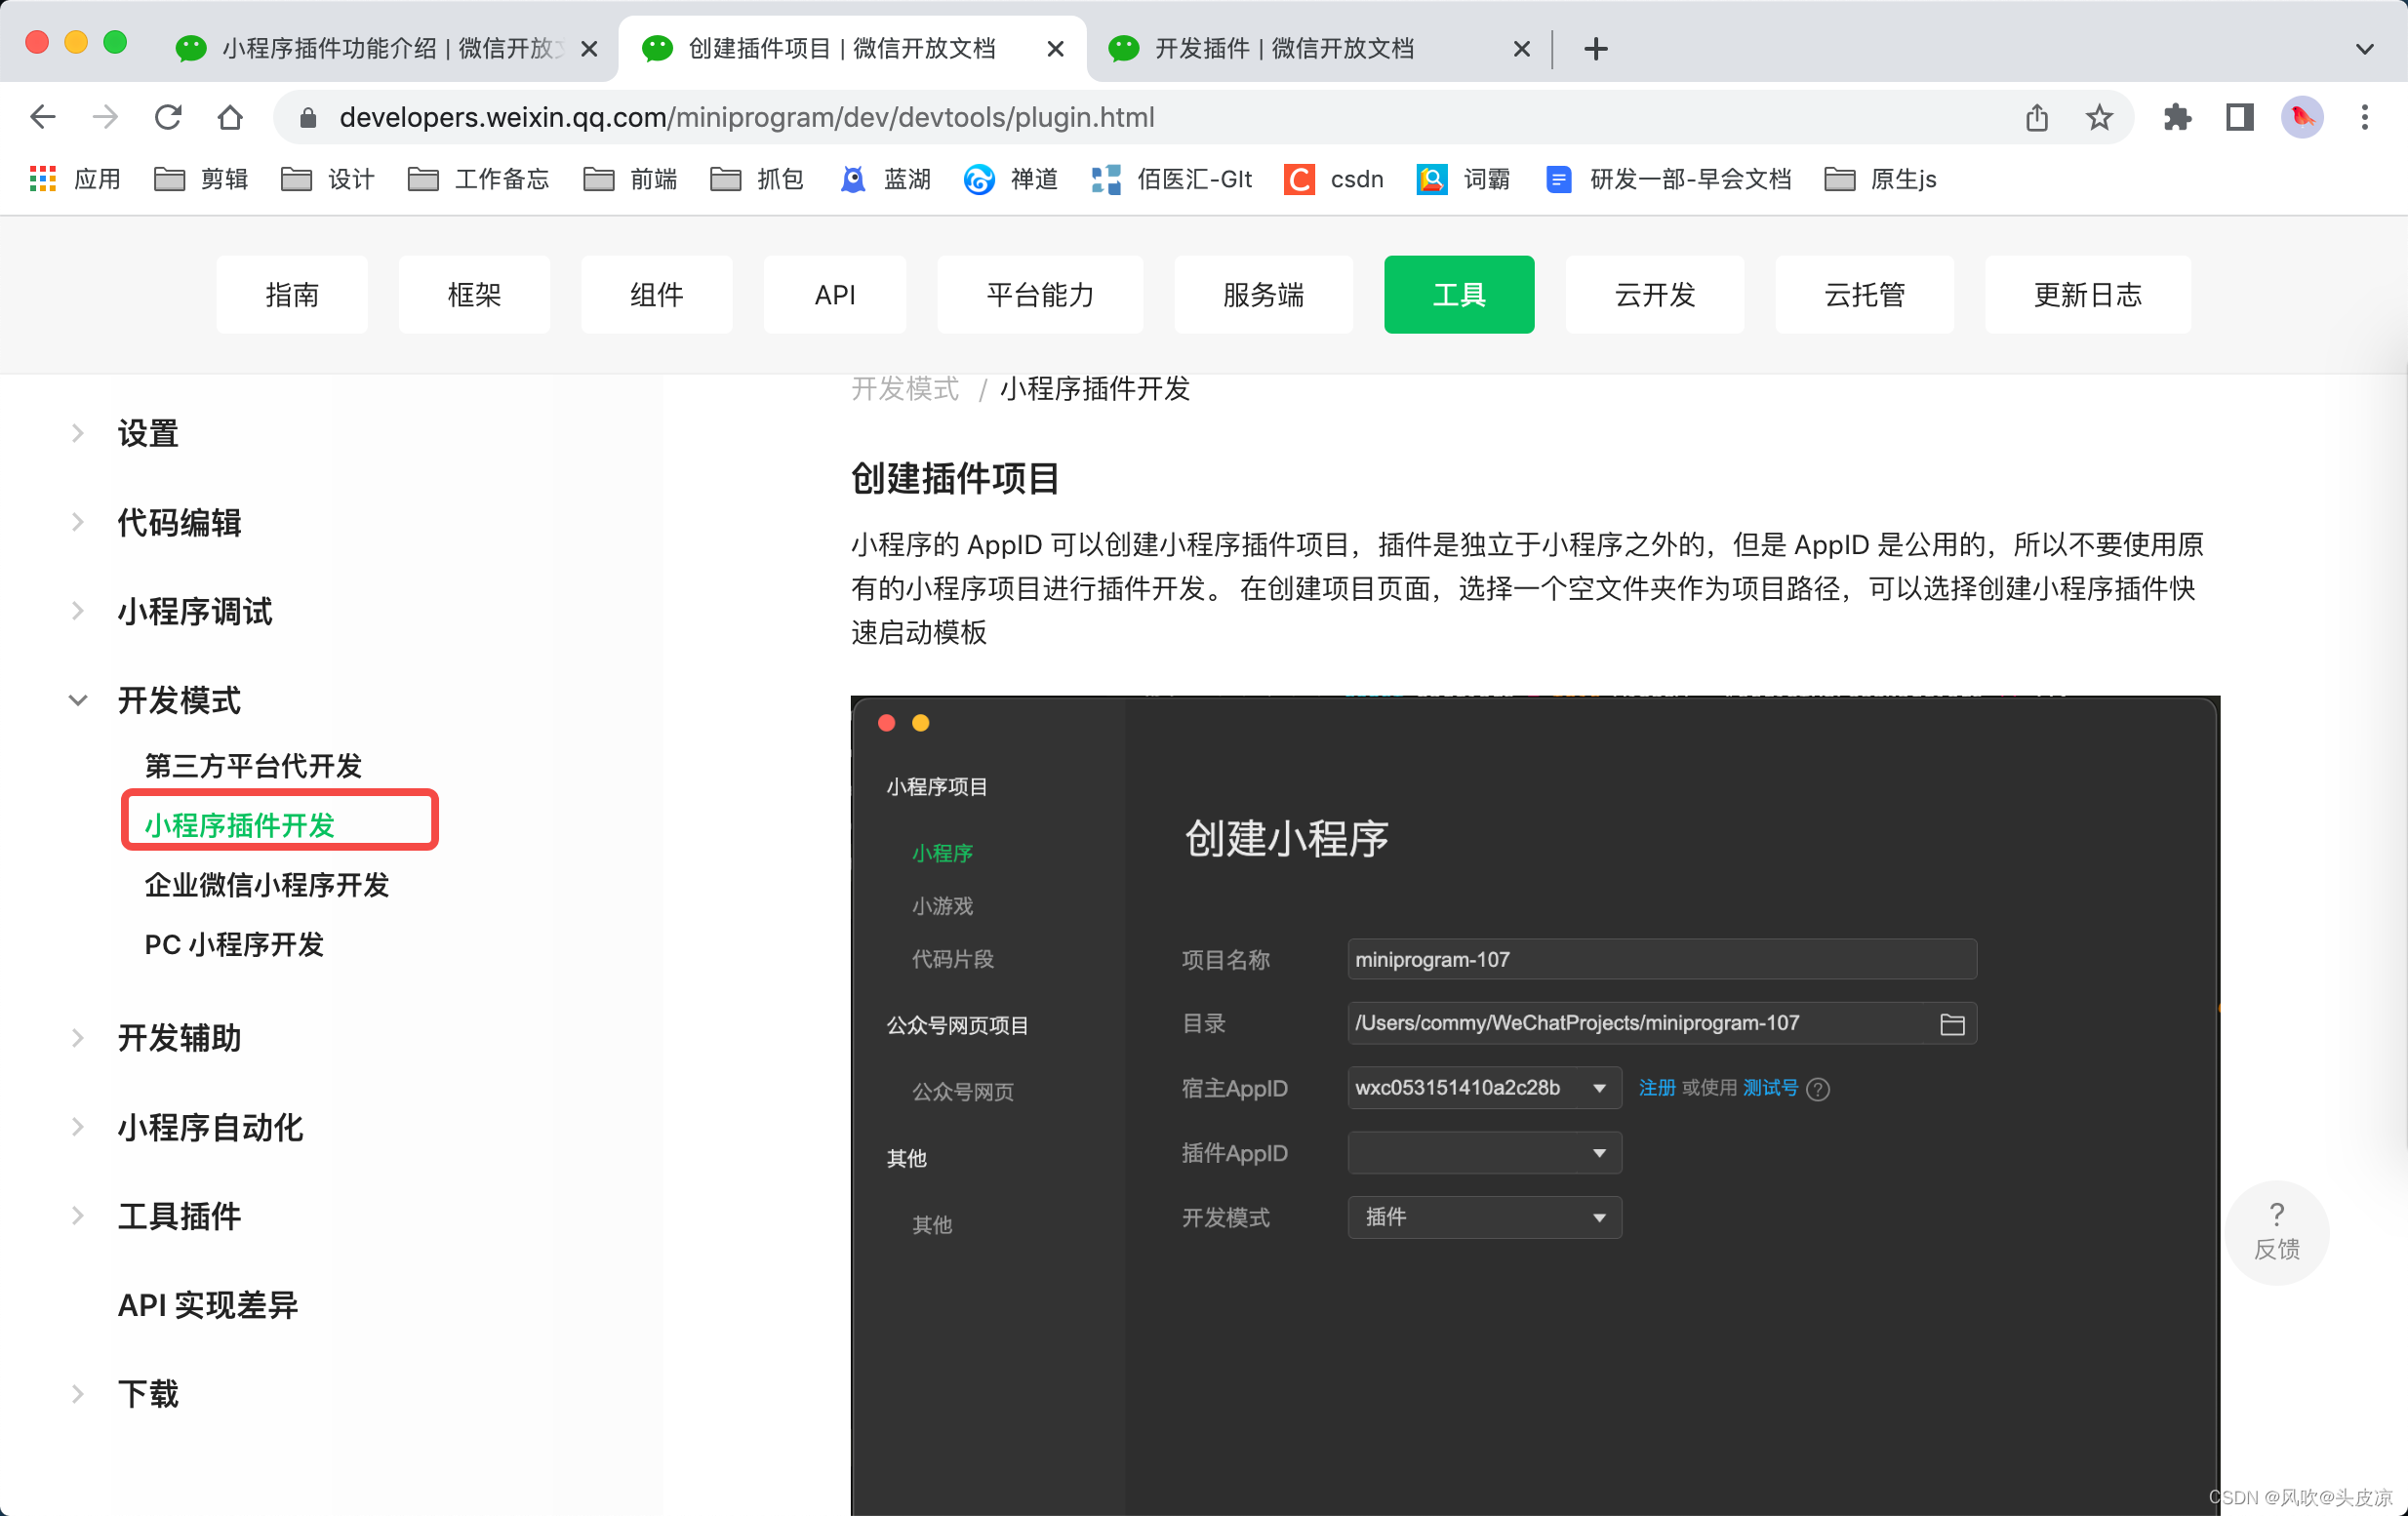Open the 企业微信小程序开发 sidebar link
This screenshot has width=2408, height=1516.
point(266,884)
